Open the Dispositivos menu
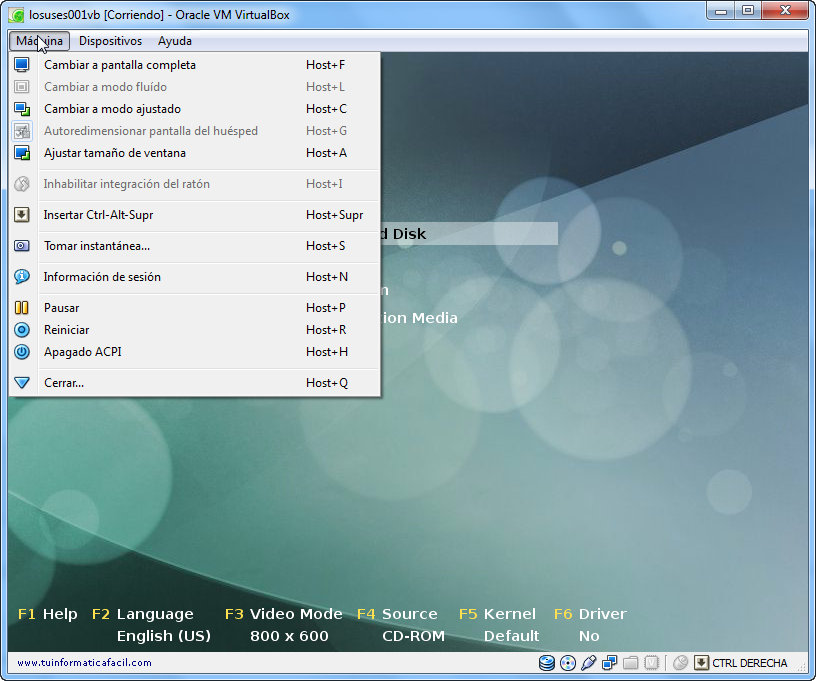This screenshot has width=816, height=681. tap(110, 41)
